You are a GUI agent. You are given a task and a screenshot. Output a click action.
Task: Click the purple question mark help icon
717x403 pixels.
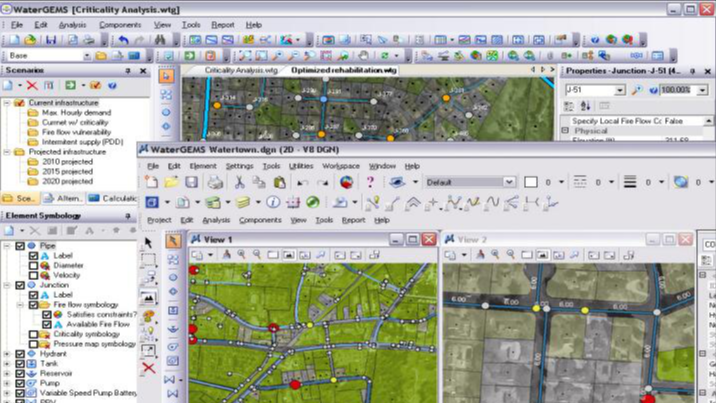(x=370, y=182)
